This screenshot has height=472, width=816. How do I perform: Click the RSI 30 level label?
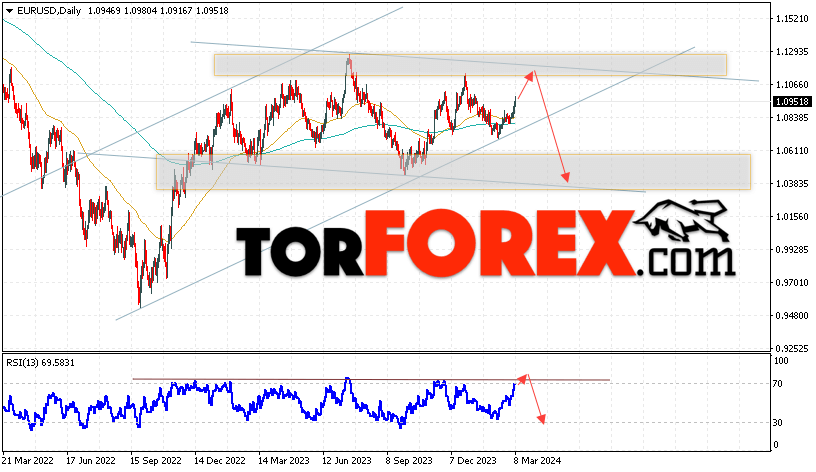coord(777,423)
